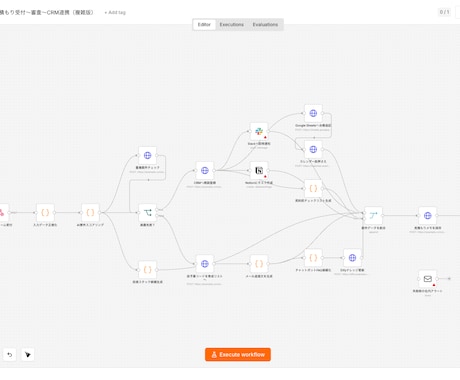Click the 0 / 1 counter badge
Image resolution: width=460 pixels, height=380 pixels.
click(x=444, y=12)
